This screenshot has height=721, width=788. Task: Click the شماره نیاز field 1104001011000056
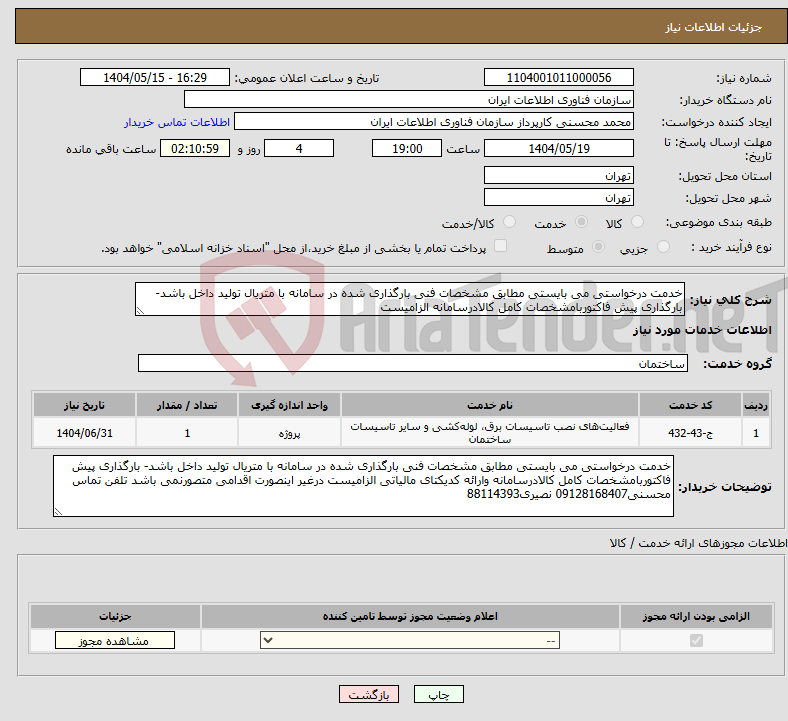[x=558, y=77]
